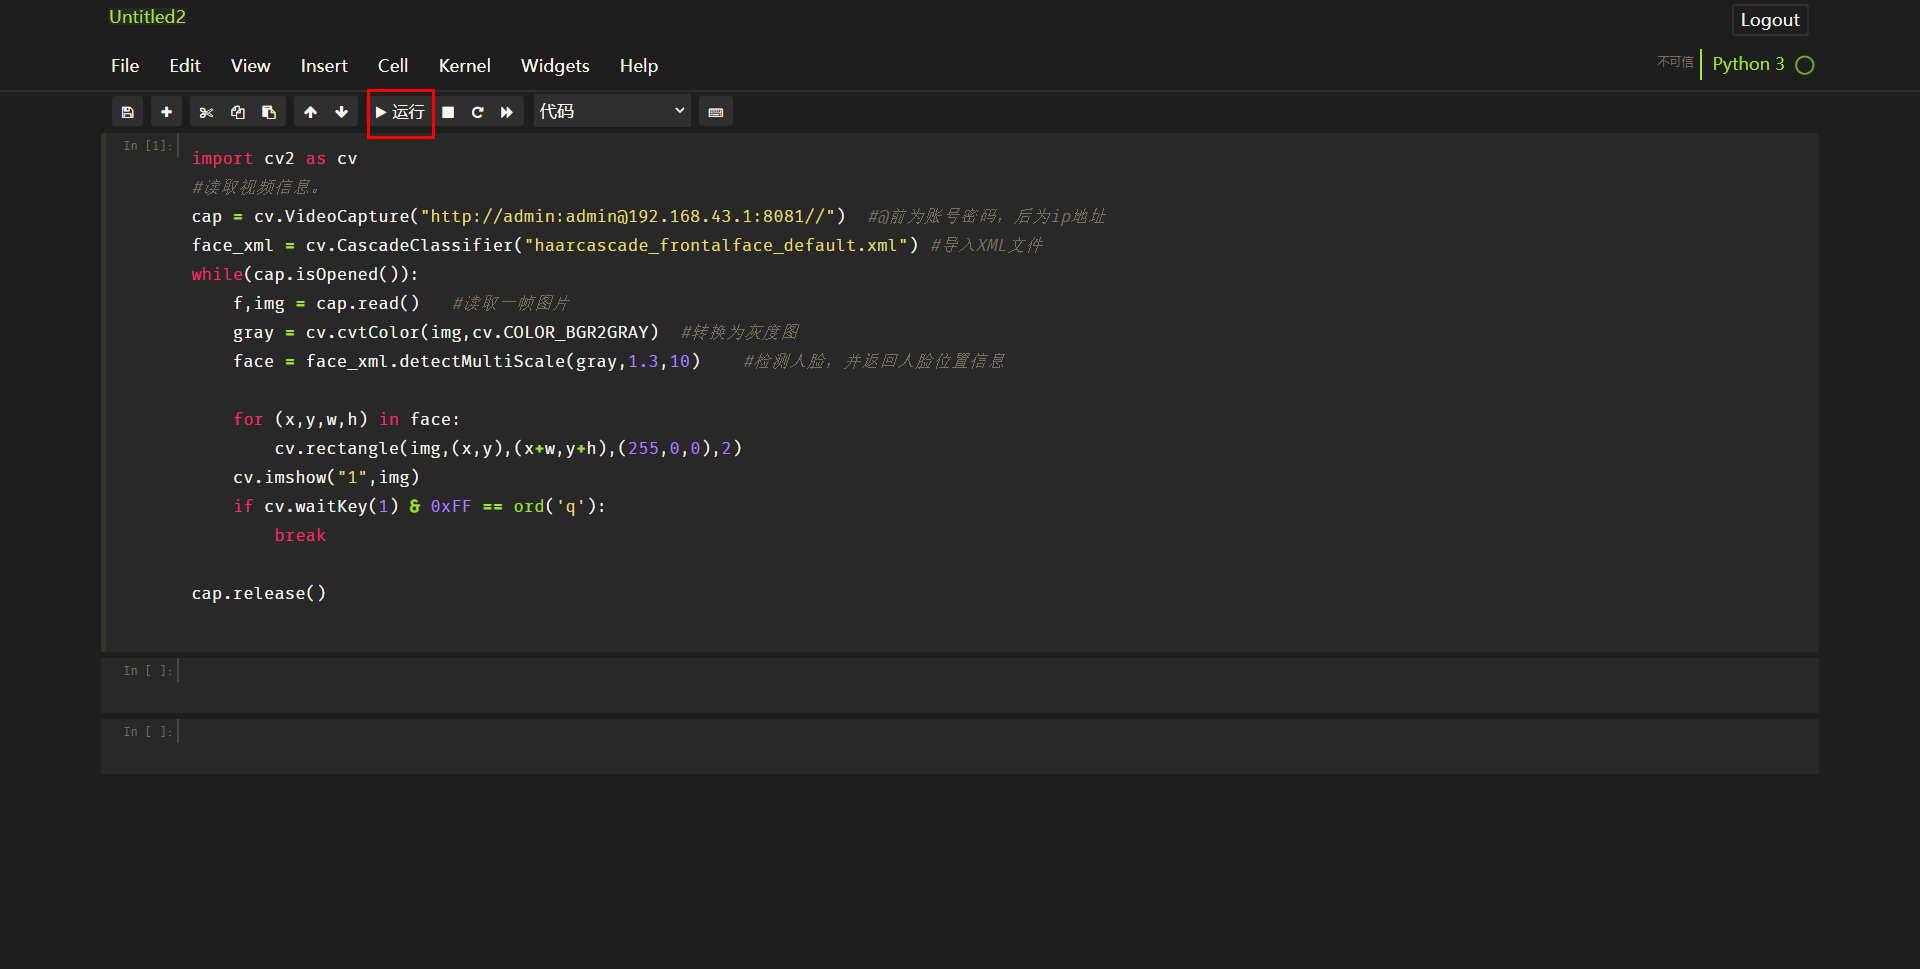The width and height of the screenshot is (1920, 969).
Task: Click the In [1] cell prompt
Action: pyautogui.click(x=148, y=146)
